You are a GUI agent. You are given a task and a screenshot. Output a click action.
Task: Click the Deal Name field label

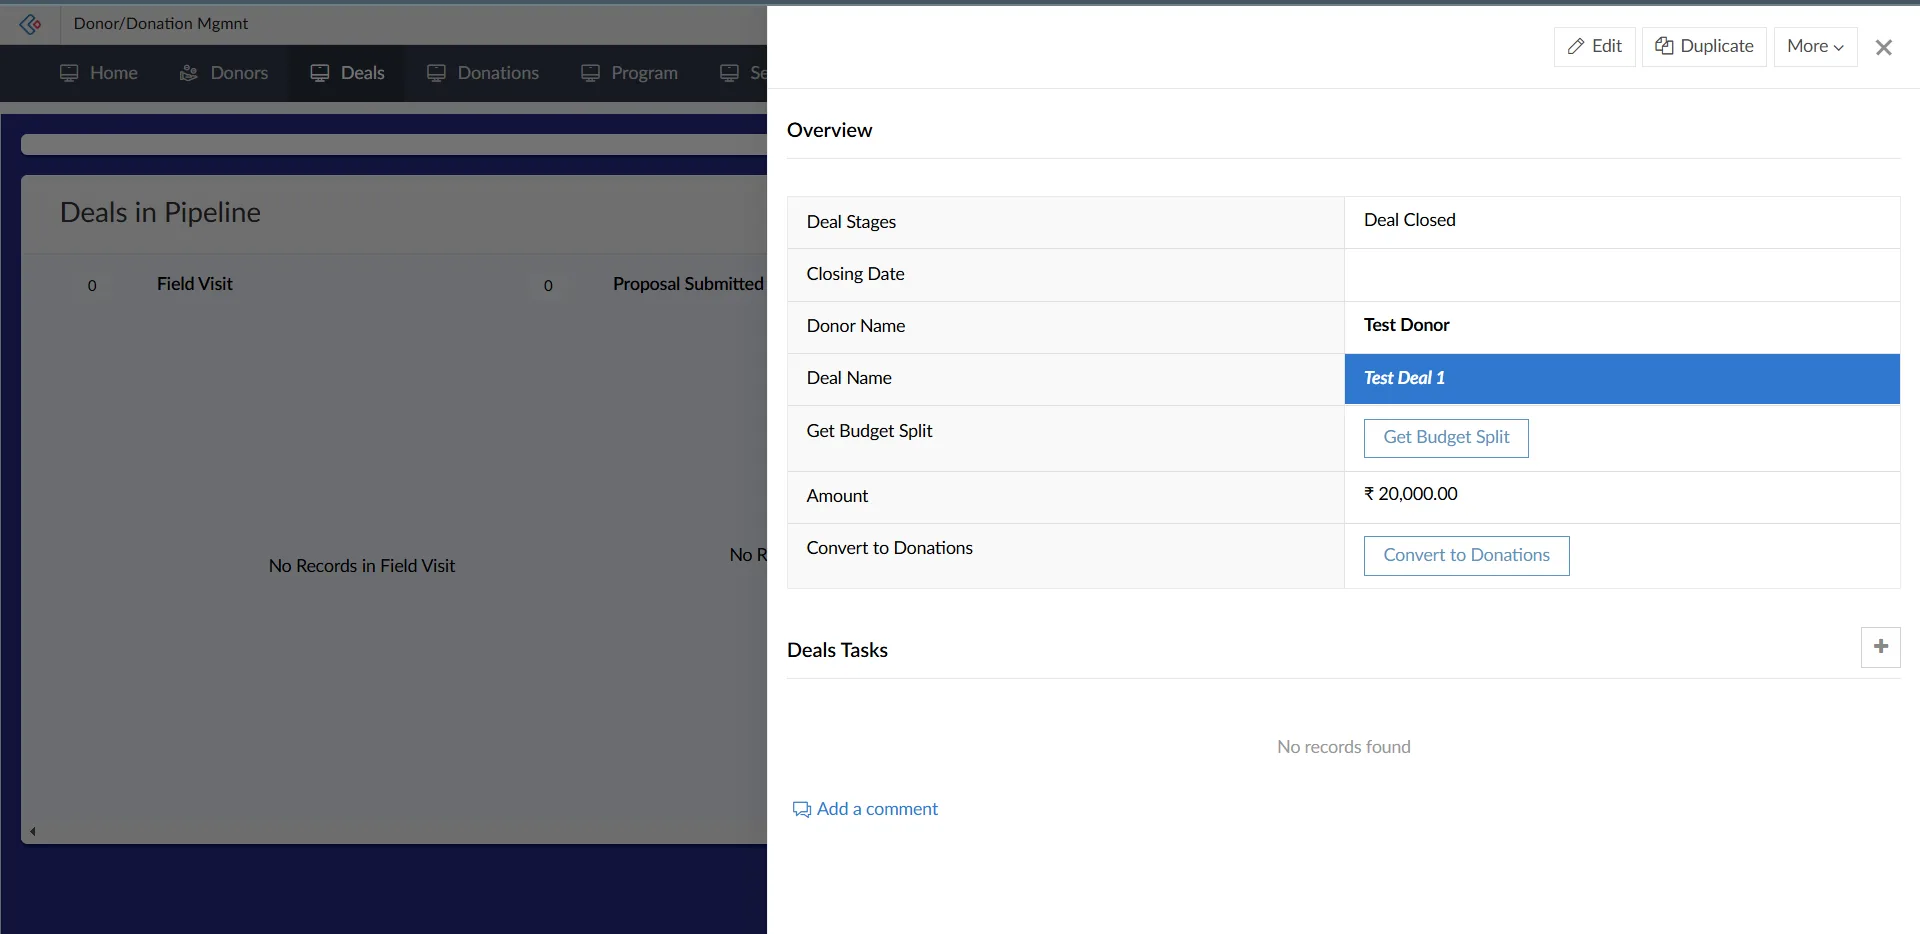coord(849,378)
